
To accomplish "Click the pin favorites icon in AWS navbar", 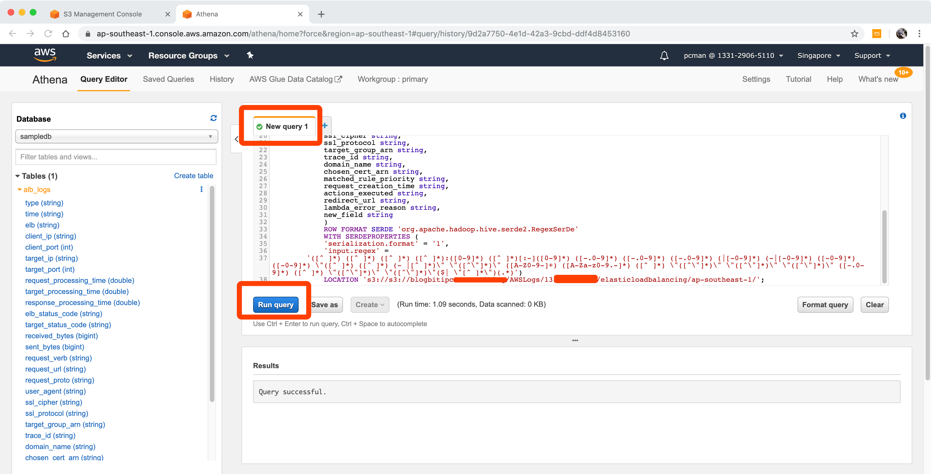I will pos(250,55).
